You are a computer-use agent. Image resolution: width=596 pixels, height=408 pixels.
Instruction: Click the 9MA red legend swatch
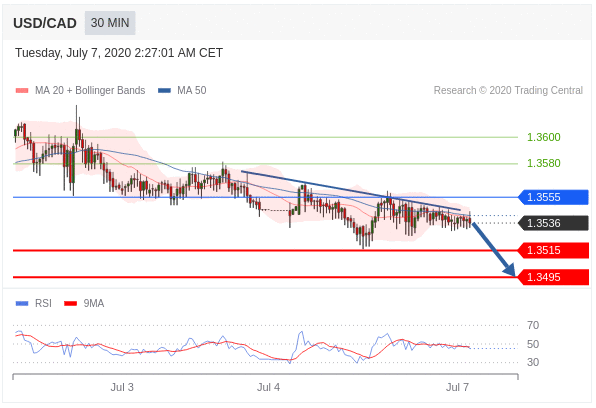point(70,303)
